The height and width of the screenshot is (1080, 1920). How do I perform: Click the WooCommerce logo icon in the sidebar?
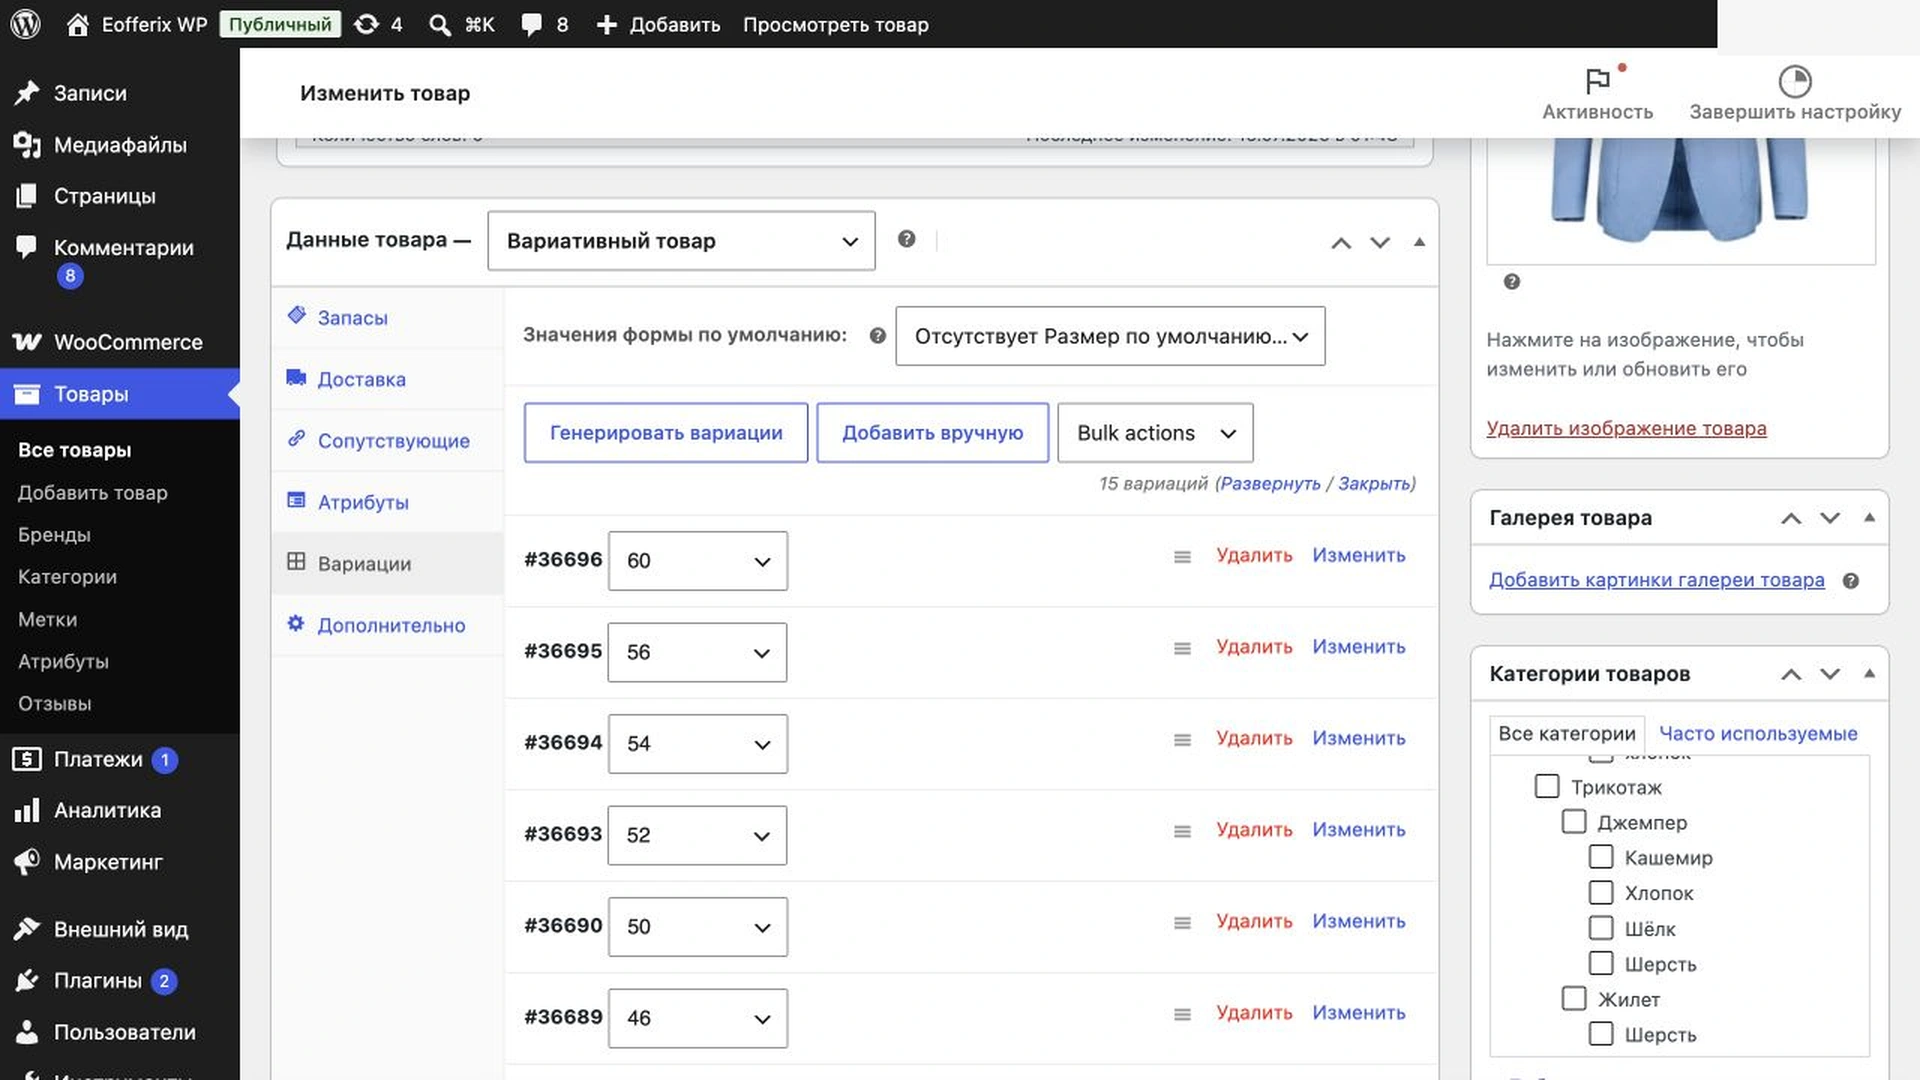click(27, 342)
